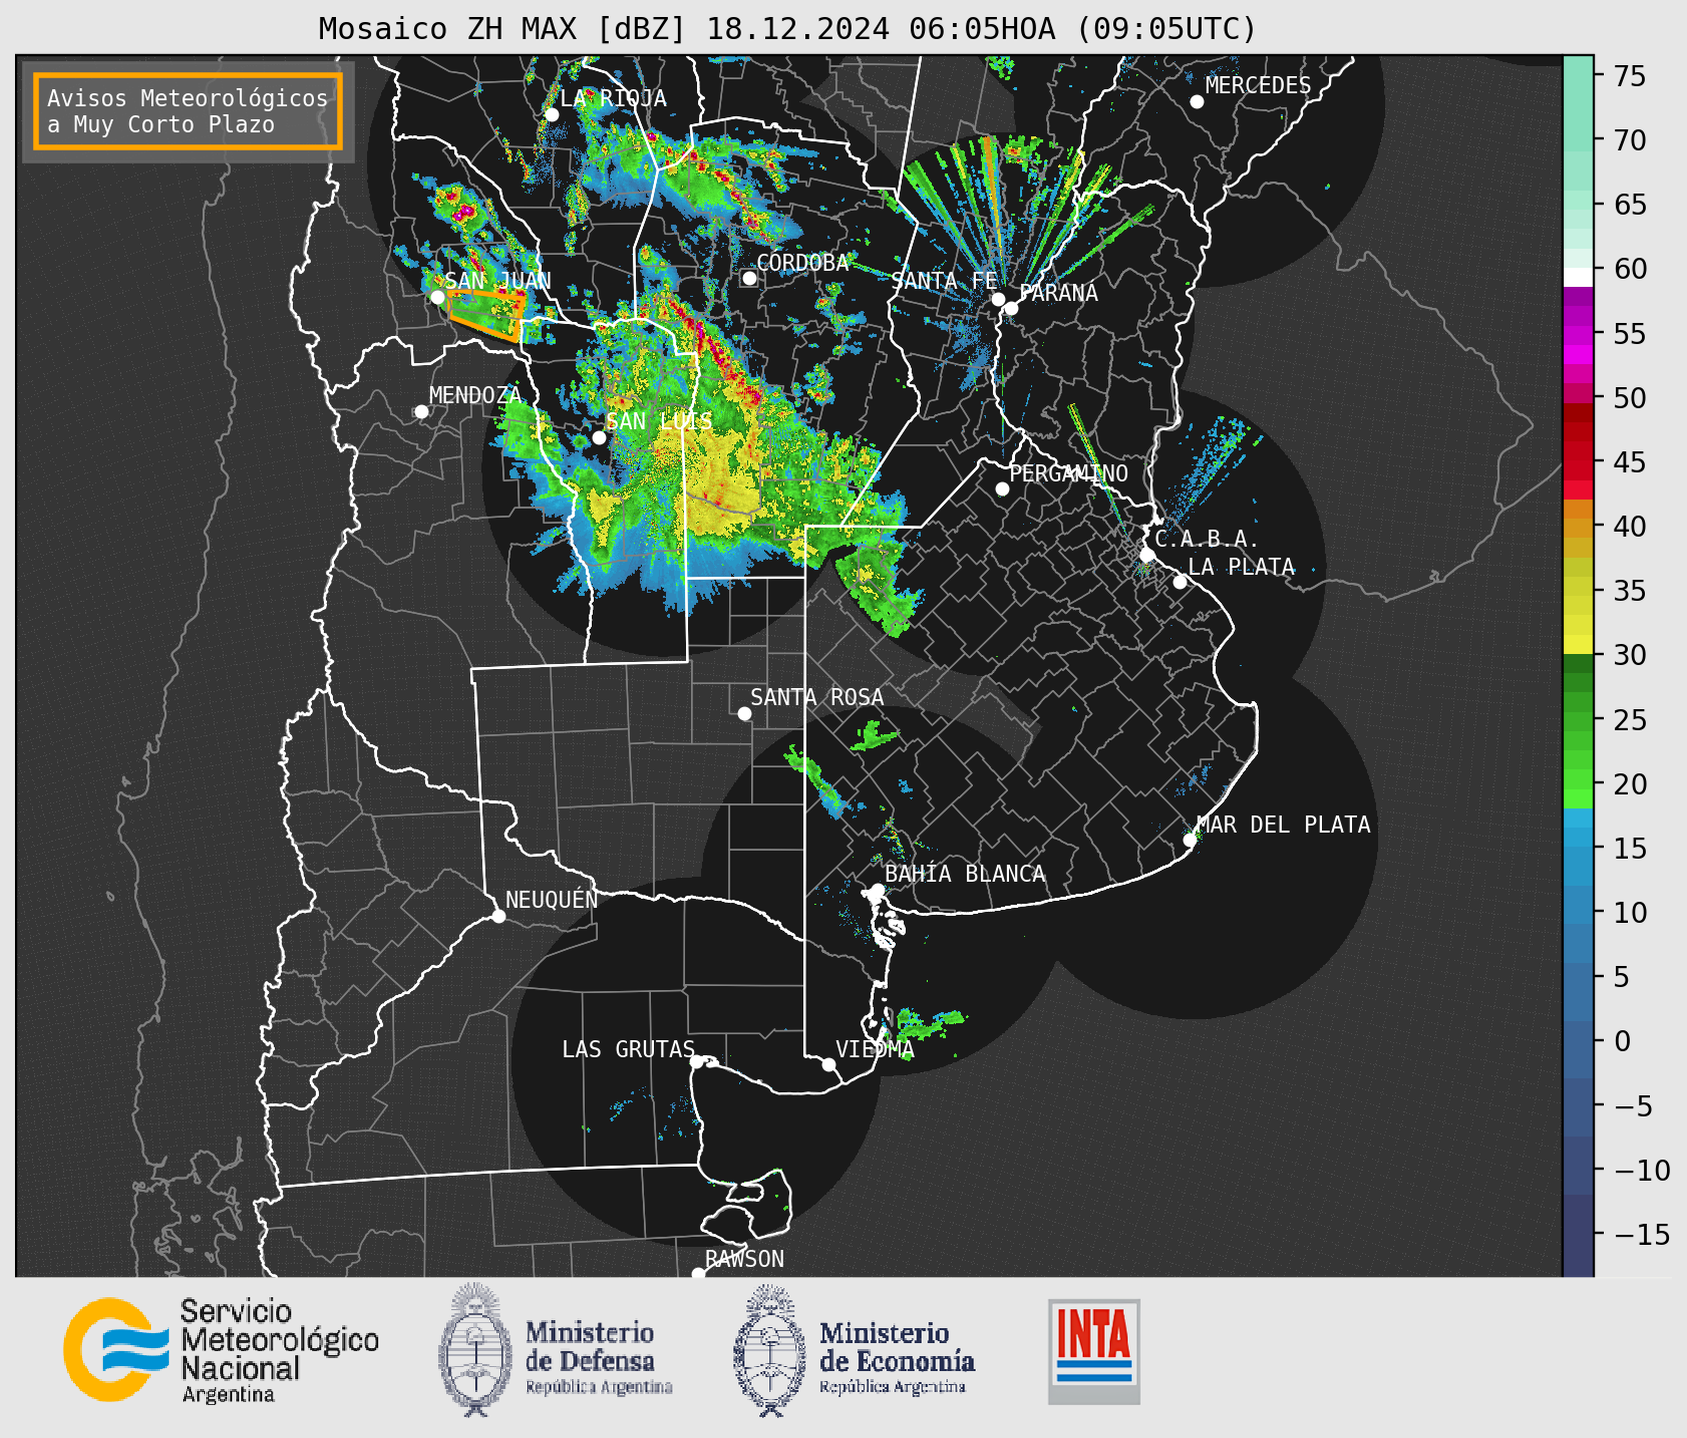Click the San Luis city marker
This screenshot has width=1687, height=1438.
[599, 437]
